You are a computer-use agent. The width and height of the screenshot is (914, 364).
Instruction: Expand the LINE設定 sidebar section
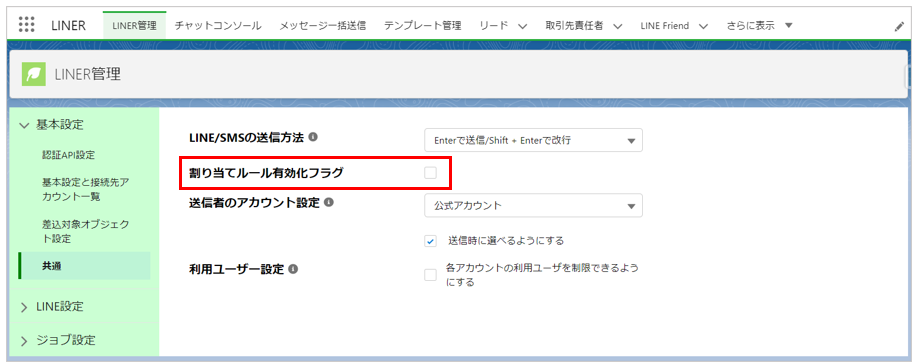tap(23, 307)
